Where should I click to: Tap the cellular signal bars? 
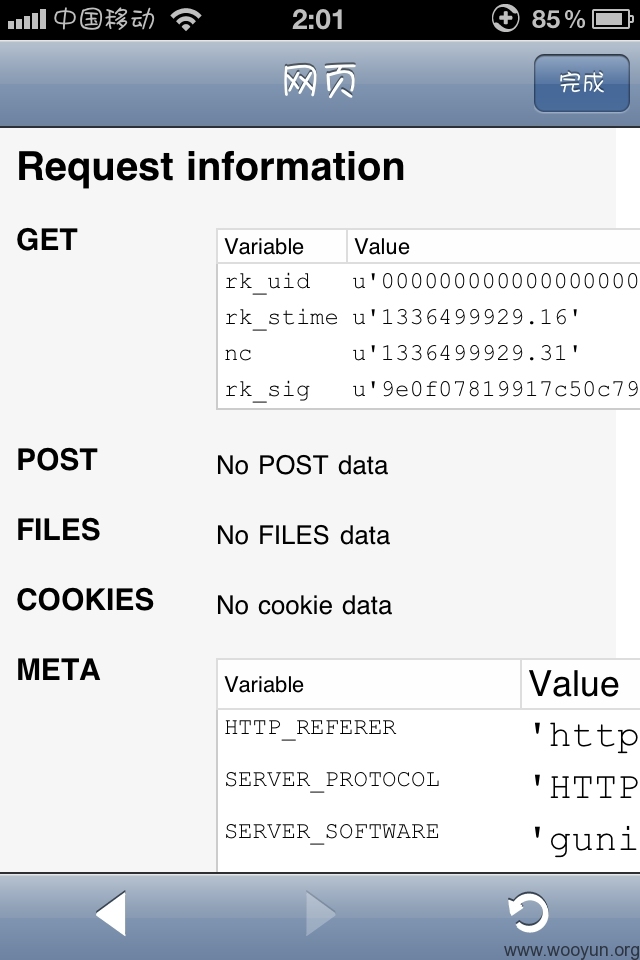click(x=26, y=20)
